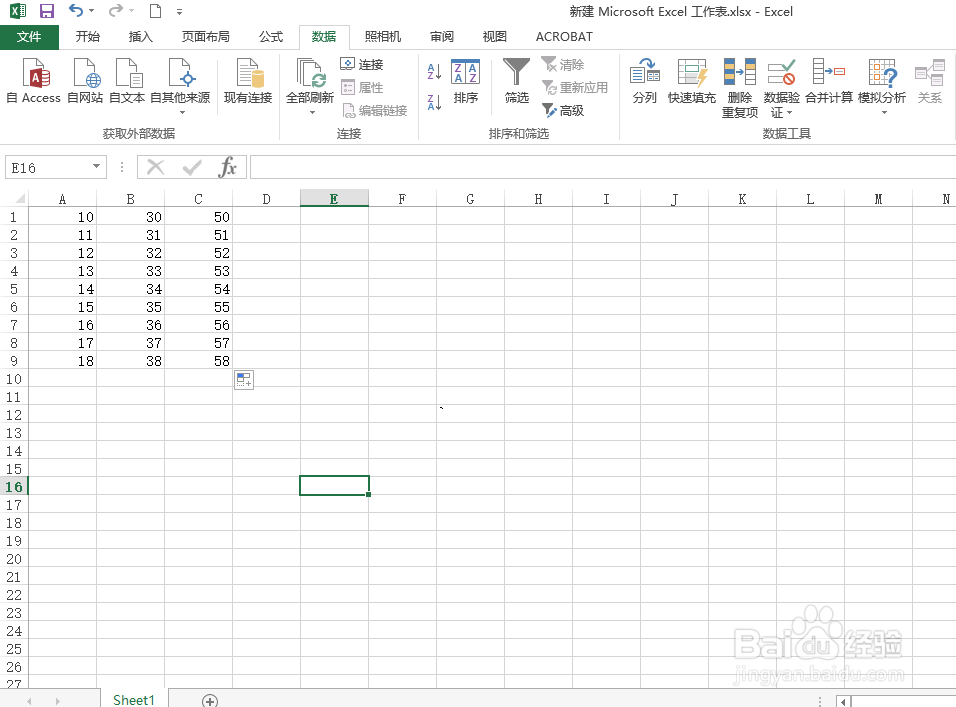Open Advanced filter (高级)
The image size is (956, 707).
(563, 110)
